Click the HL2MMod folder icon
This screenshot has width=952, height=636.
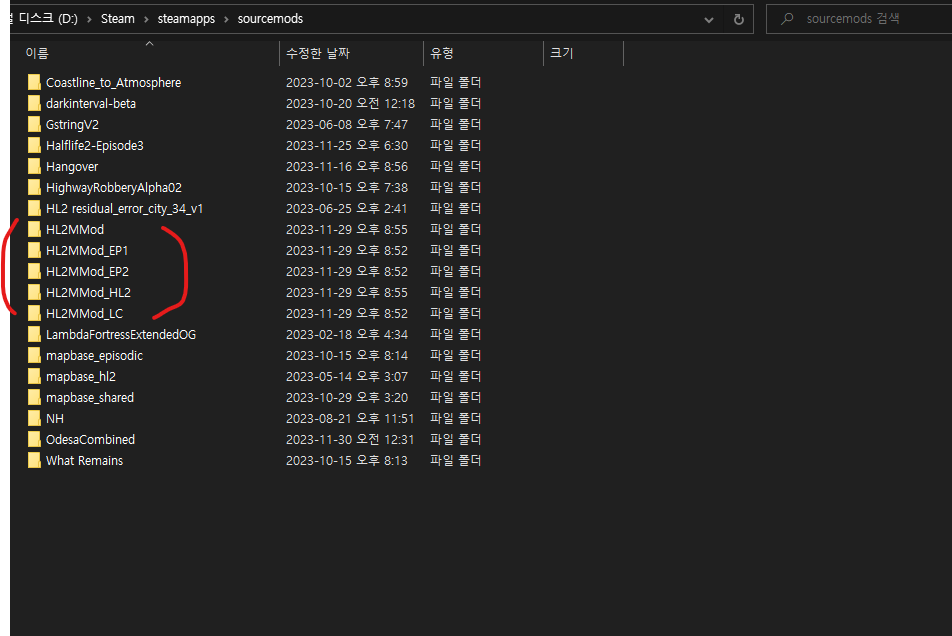pyautogui.click(x=34, y=229)
